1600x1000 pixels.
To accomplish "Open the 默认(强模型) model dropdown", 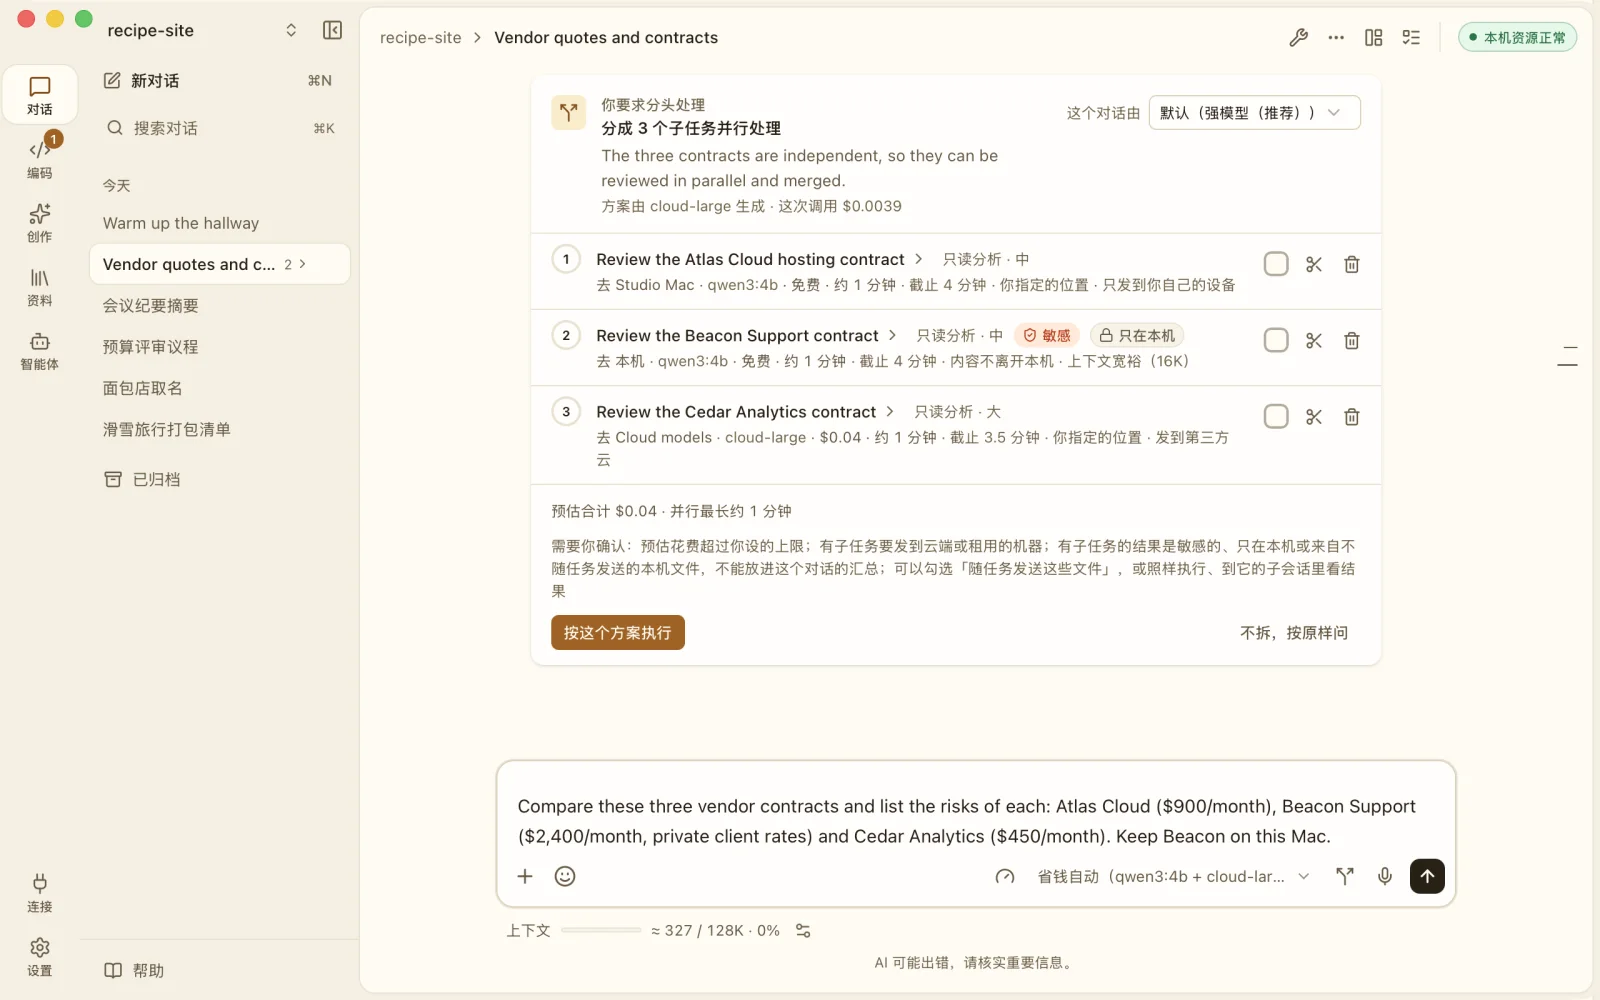I will click(x=1254, y=113).
